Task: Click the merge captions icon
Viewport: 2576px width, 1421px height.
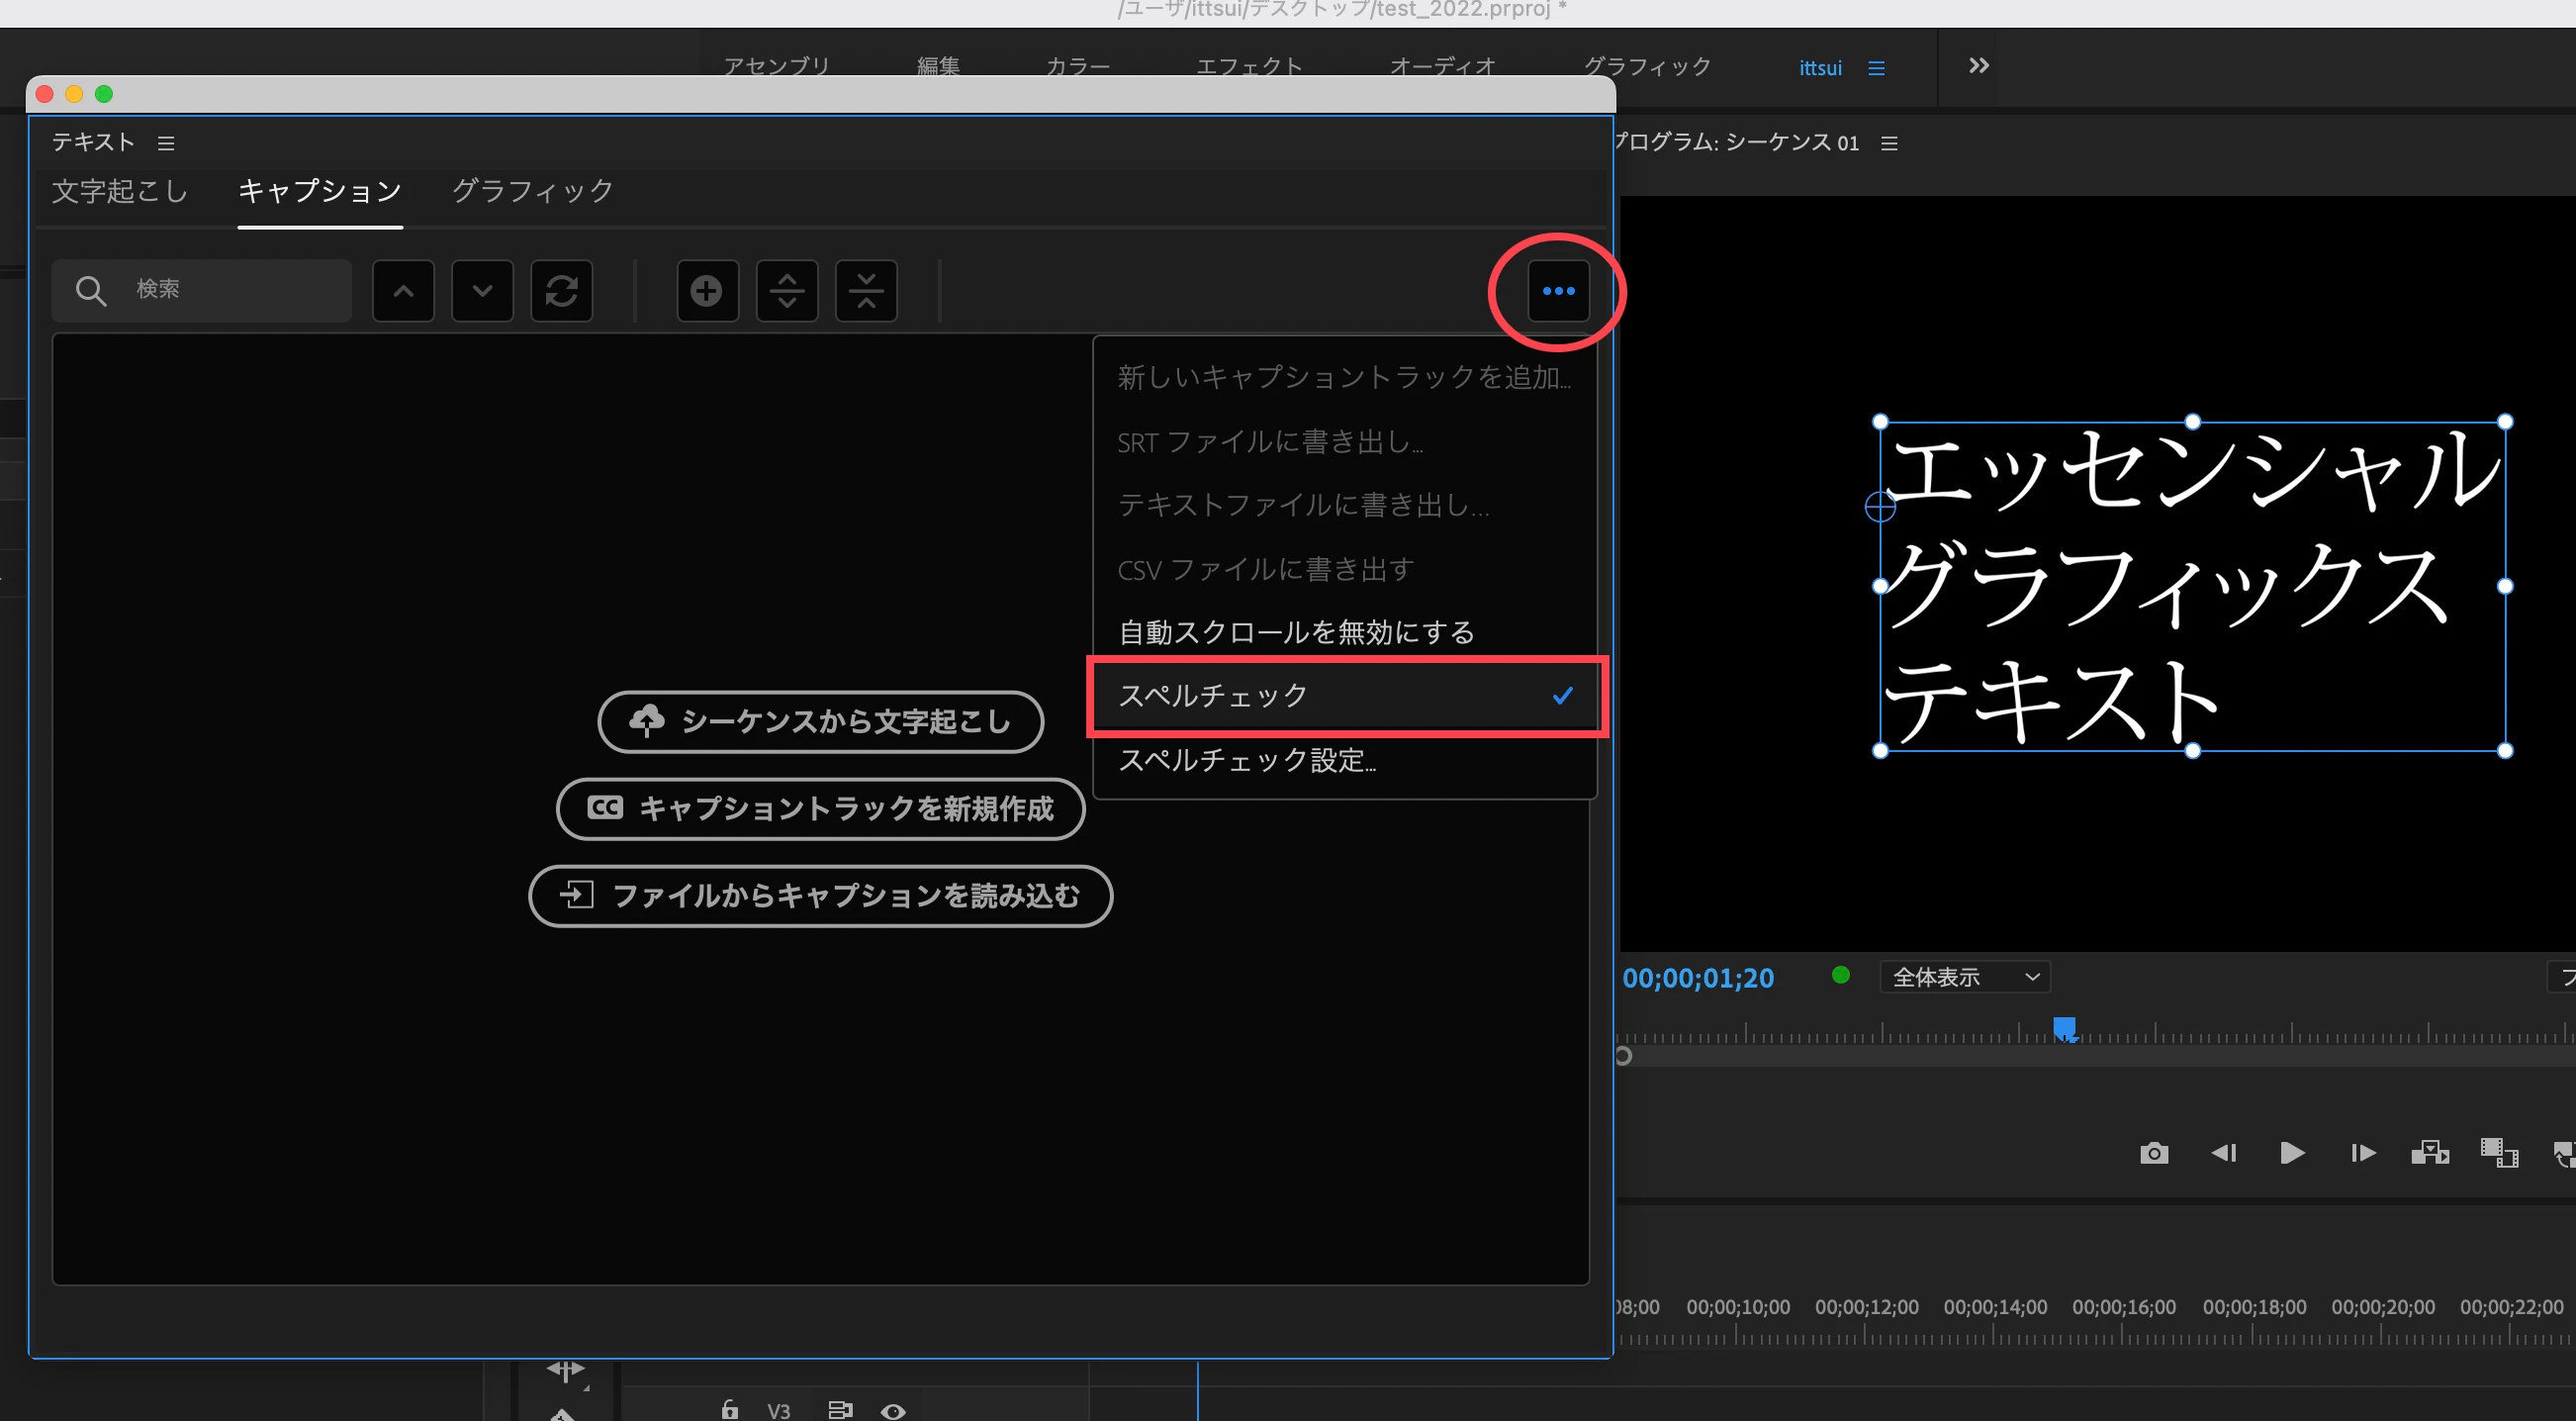Action: (866, 291)
